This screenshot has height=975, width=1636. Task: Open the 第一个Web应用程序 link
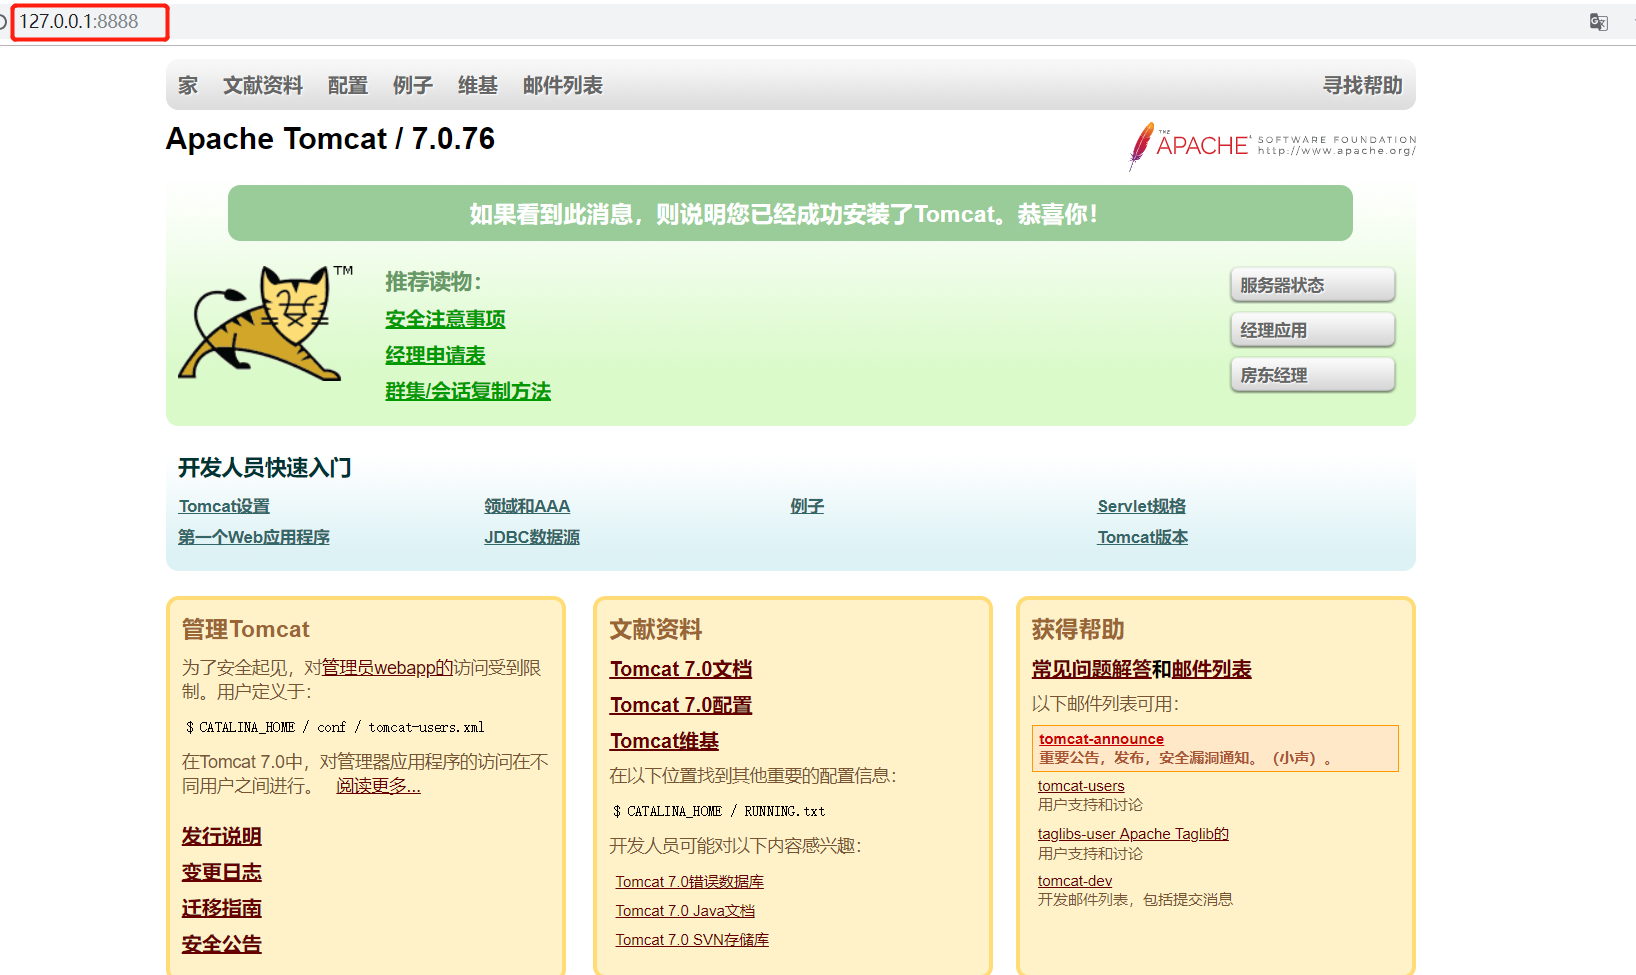[254, 537]
